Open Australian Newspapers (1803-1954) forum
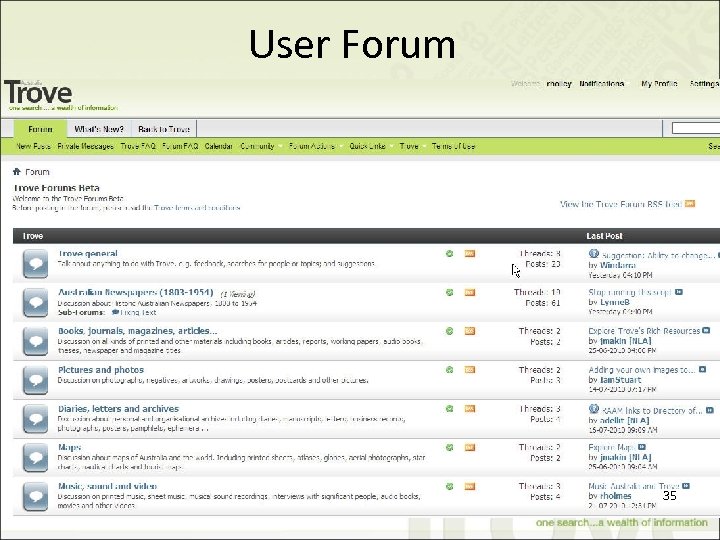 pos(135,292)
